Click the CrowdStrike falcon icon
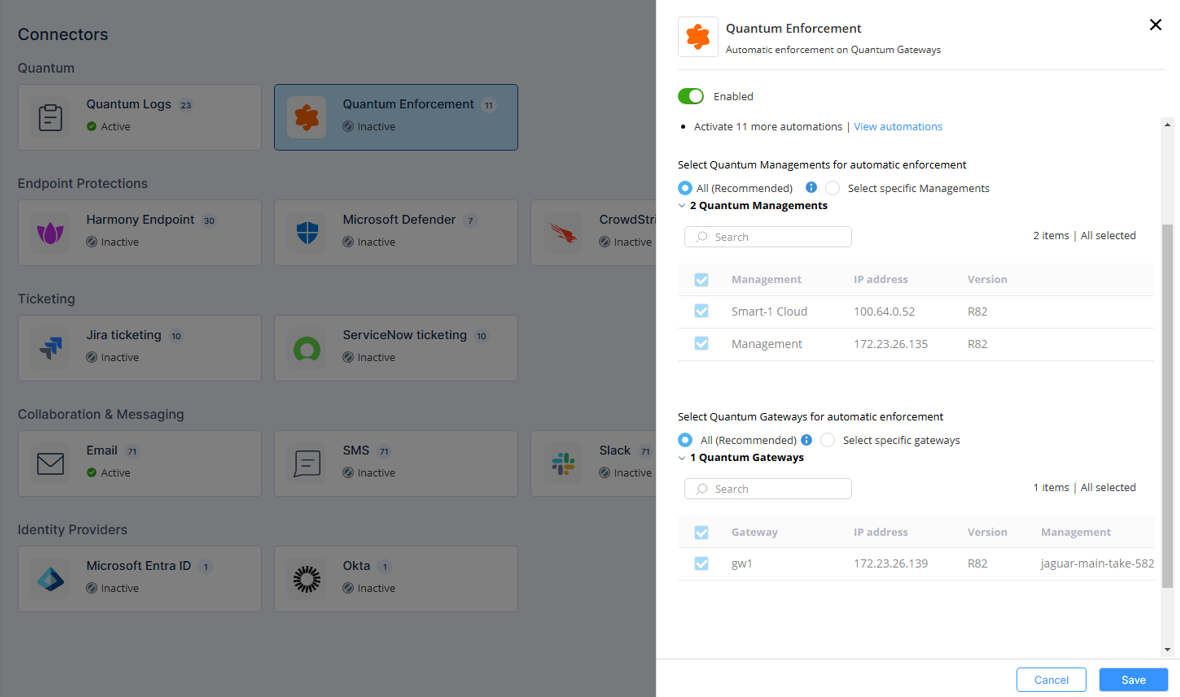Viewport: 1180px width, 697px height. click(564, 233)
